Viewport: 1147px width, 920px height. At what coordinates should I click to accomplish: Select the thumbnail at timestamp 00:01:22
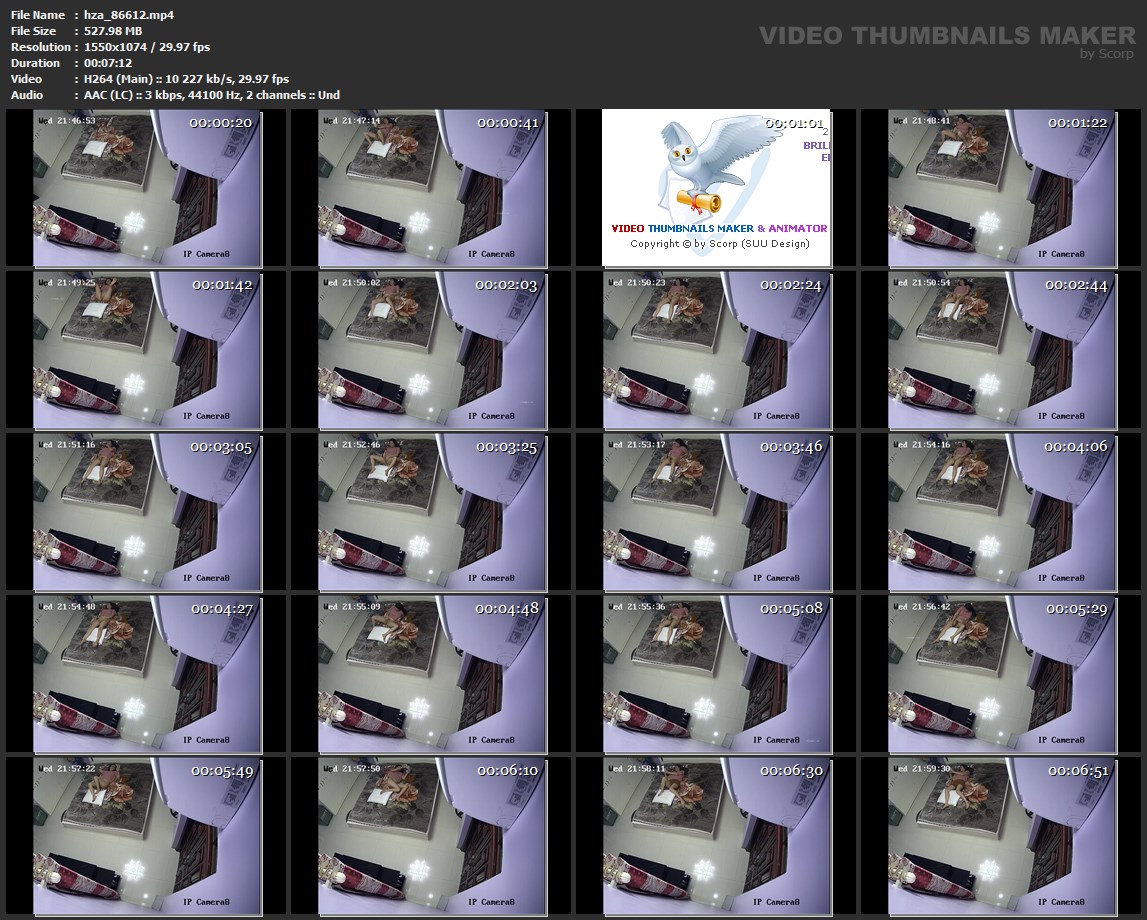(1002, 188)
